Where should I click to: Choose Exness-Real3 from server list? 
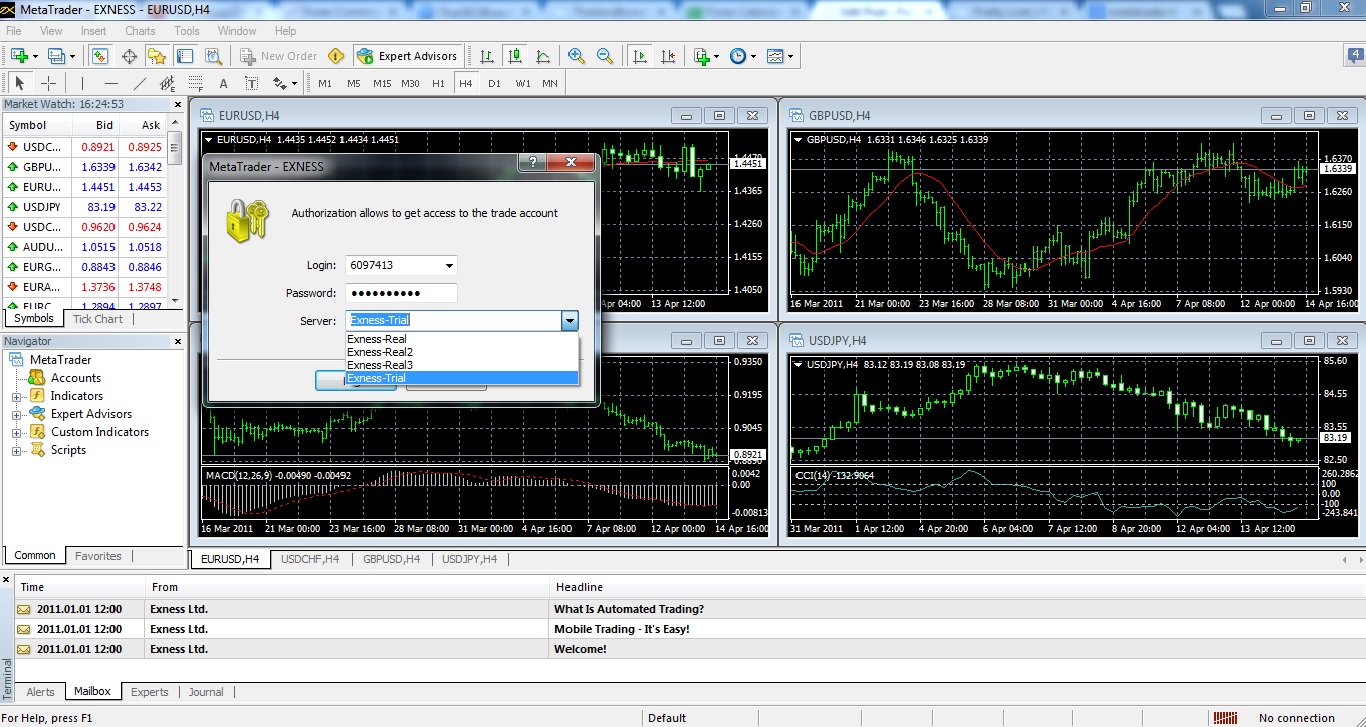pos(462,365)
